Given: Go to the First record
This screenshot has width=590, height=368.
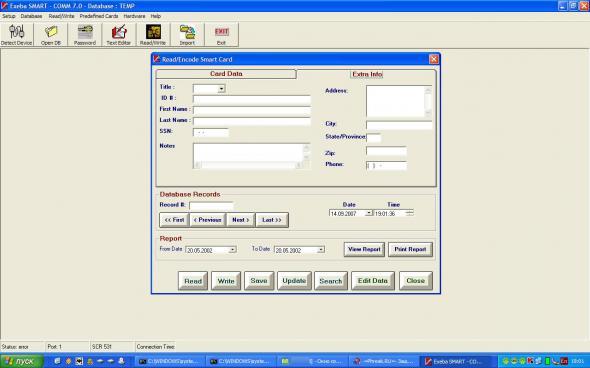Looking at the screenshot, I should (174, 220).
